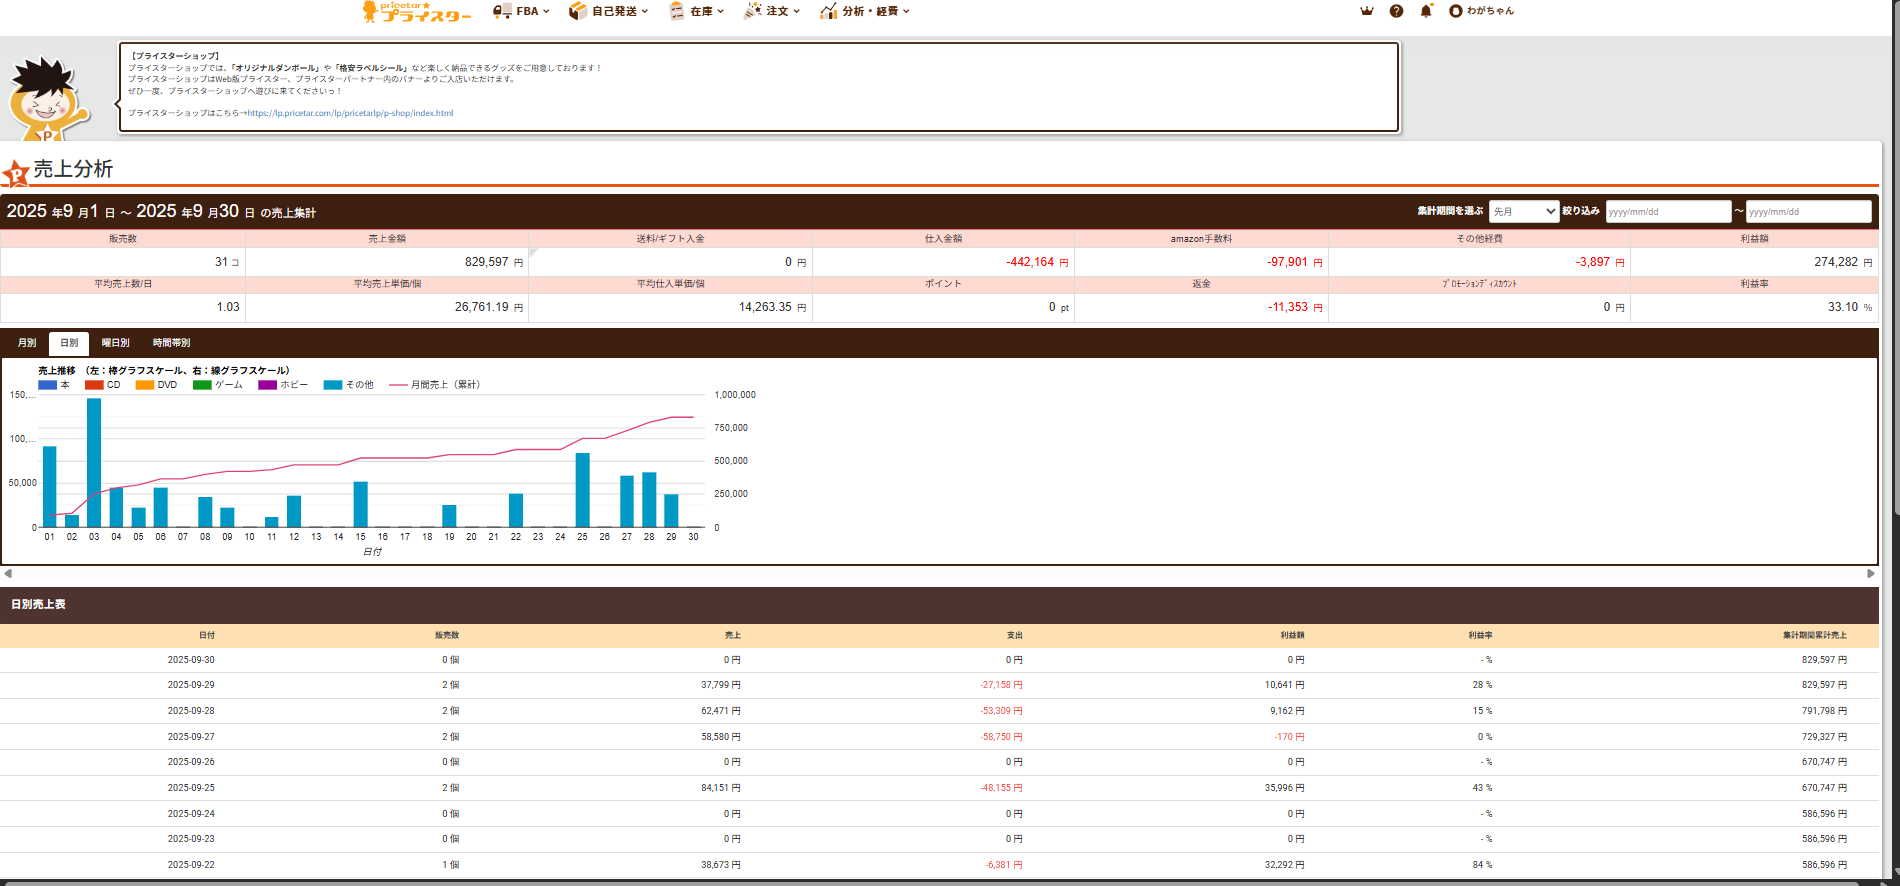Open the 集計期間 dropdown showing 先月
The width and height of the screenshot is (1900, 886).
1523,211
